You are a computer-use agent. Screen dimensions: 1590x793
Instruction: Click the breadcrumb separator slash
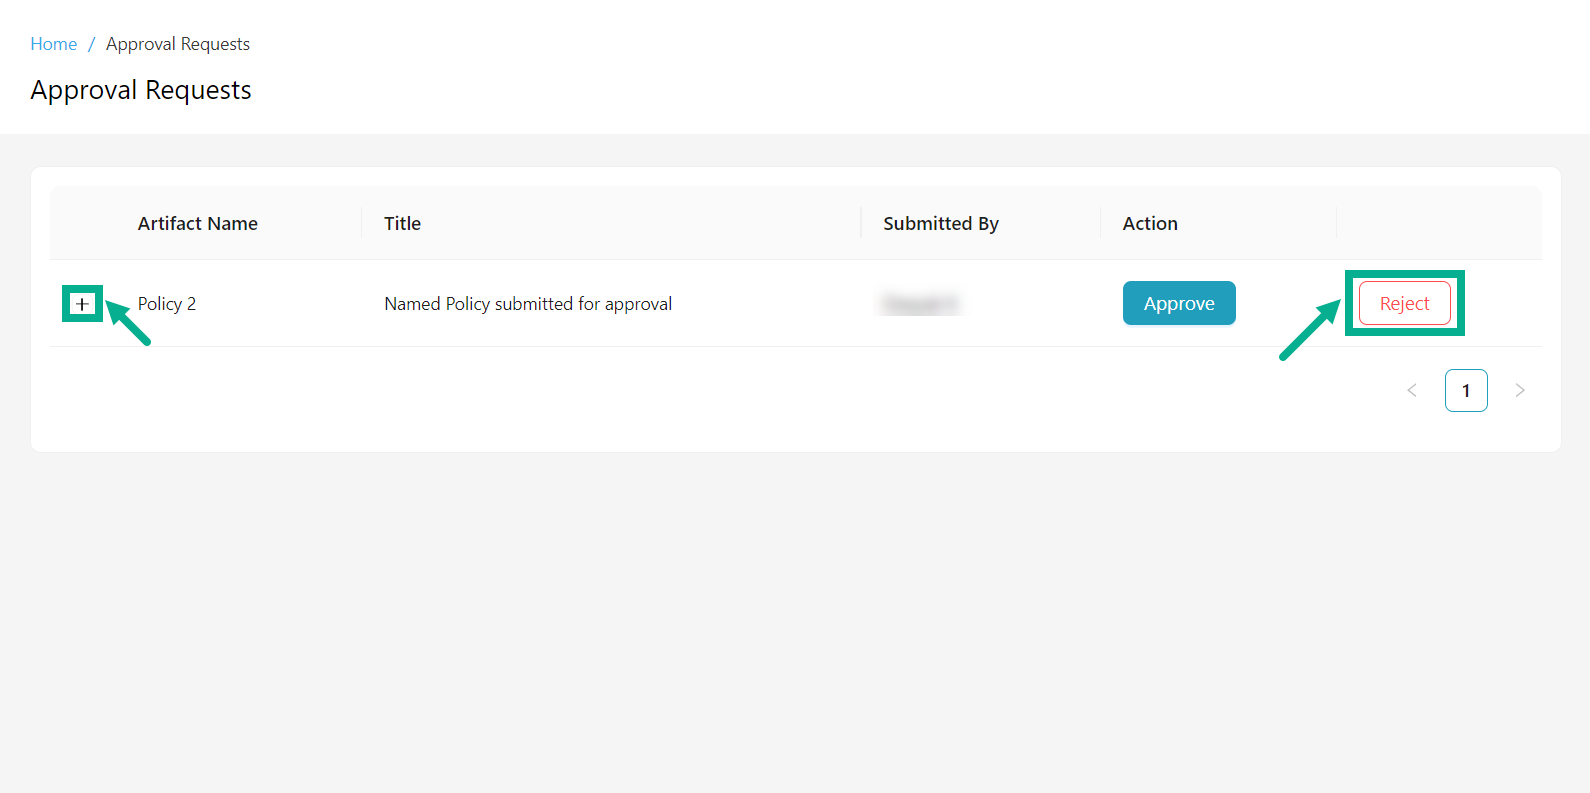pos(89,43)
